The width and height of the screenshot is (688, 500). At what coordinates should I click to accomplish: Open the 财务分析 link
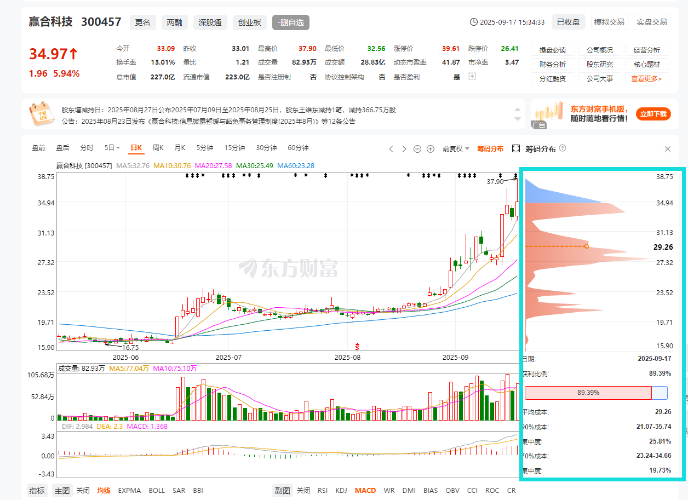[552, 64]
